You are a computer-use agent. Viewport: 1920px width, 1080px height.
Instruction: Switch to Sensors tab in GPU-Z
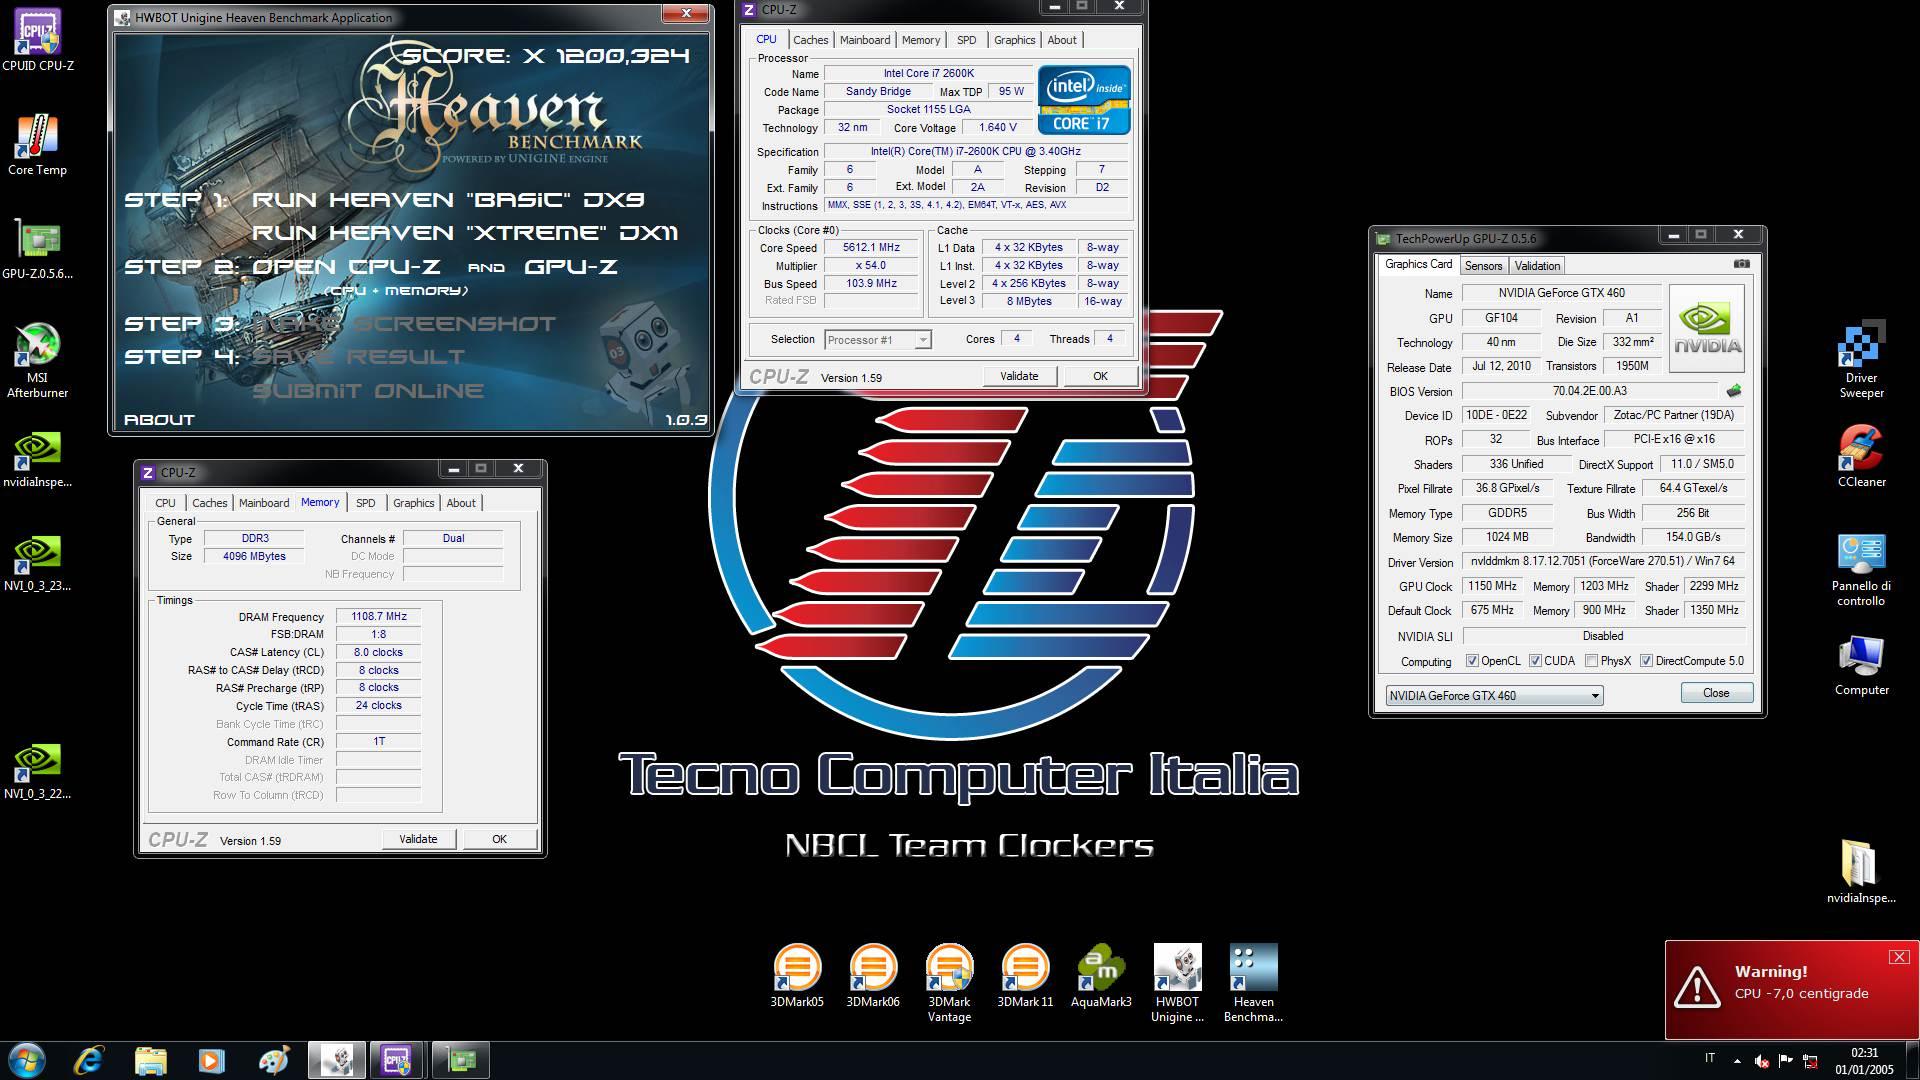coord(1483,266)
